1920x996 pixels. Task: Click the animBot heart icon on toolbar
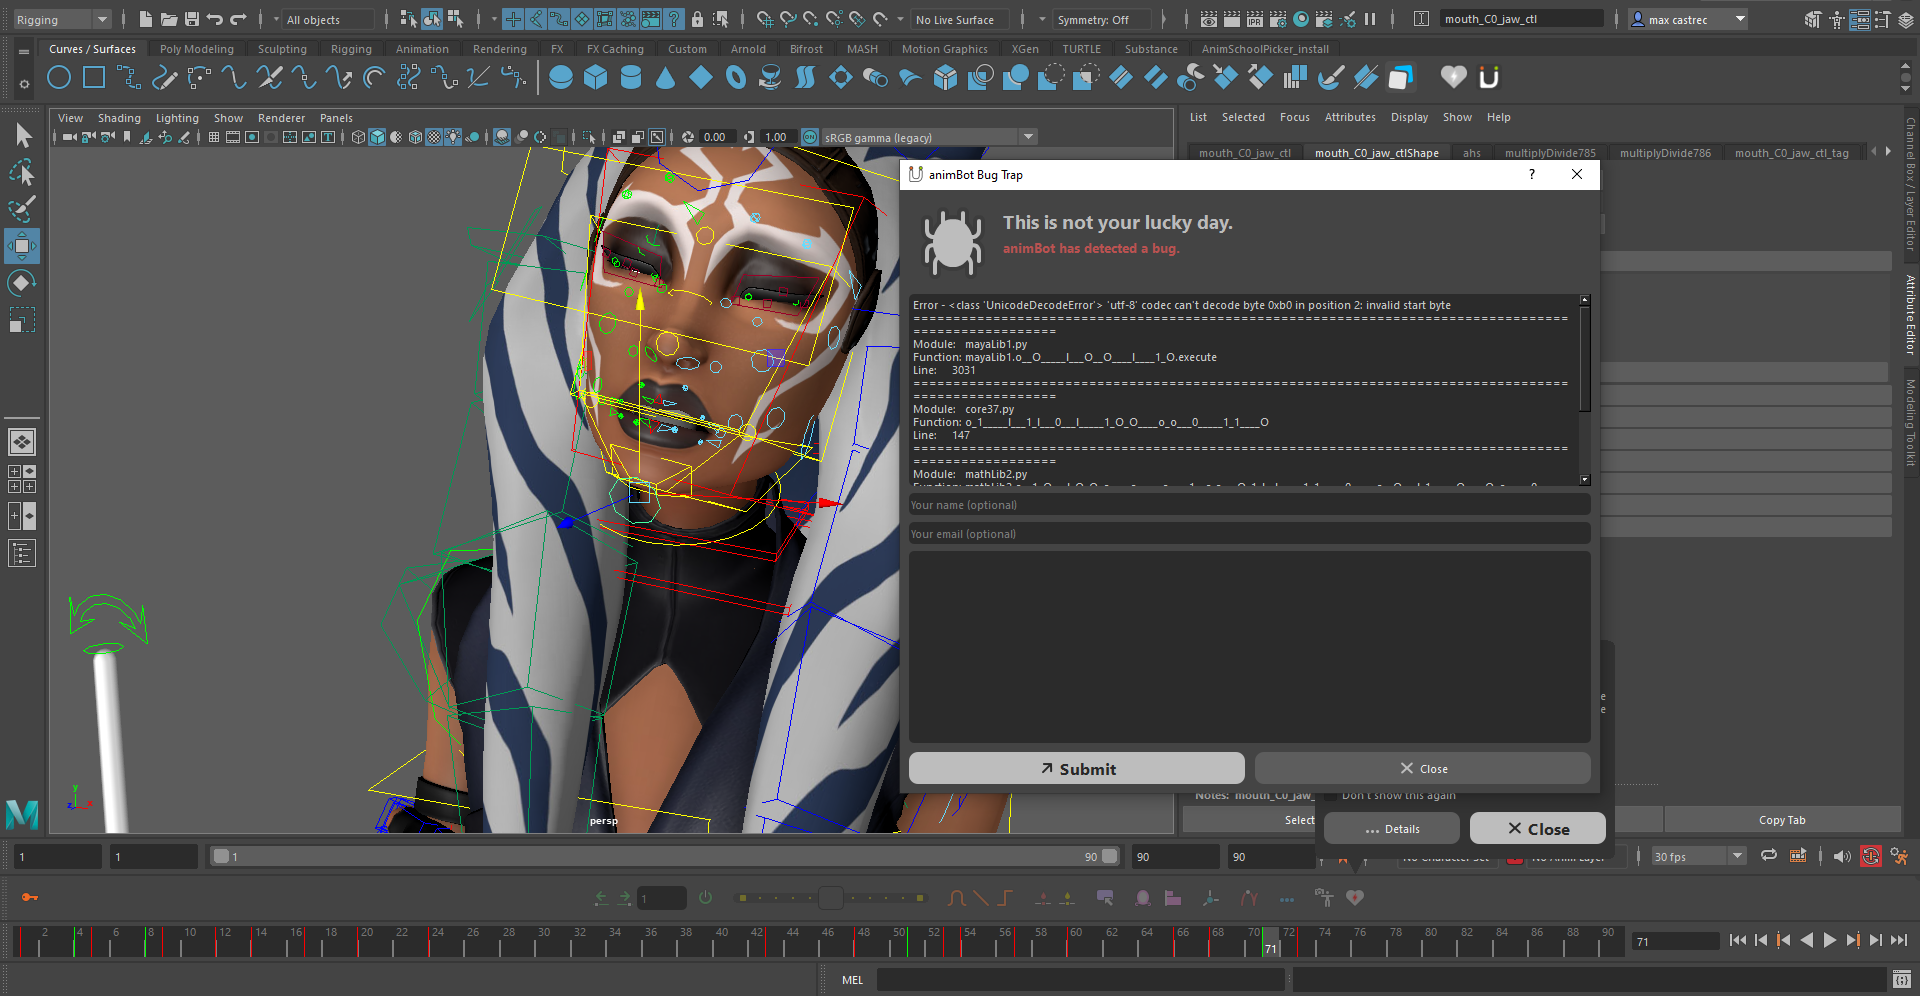pos(1355,898)
